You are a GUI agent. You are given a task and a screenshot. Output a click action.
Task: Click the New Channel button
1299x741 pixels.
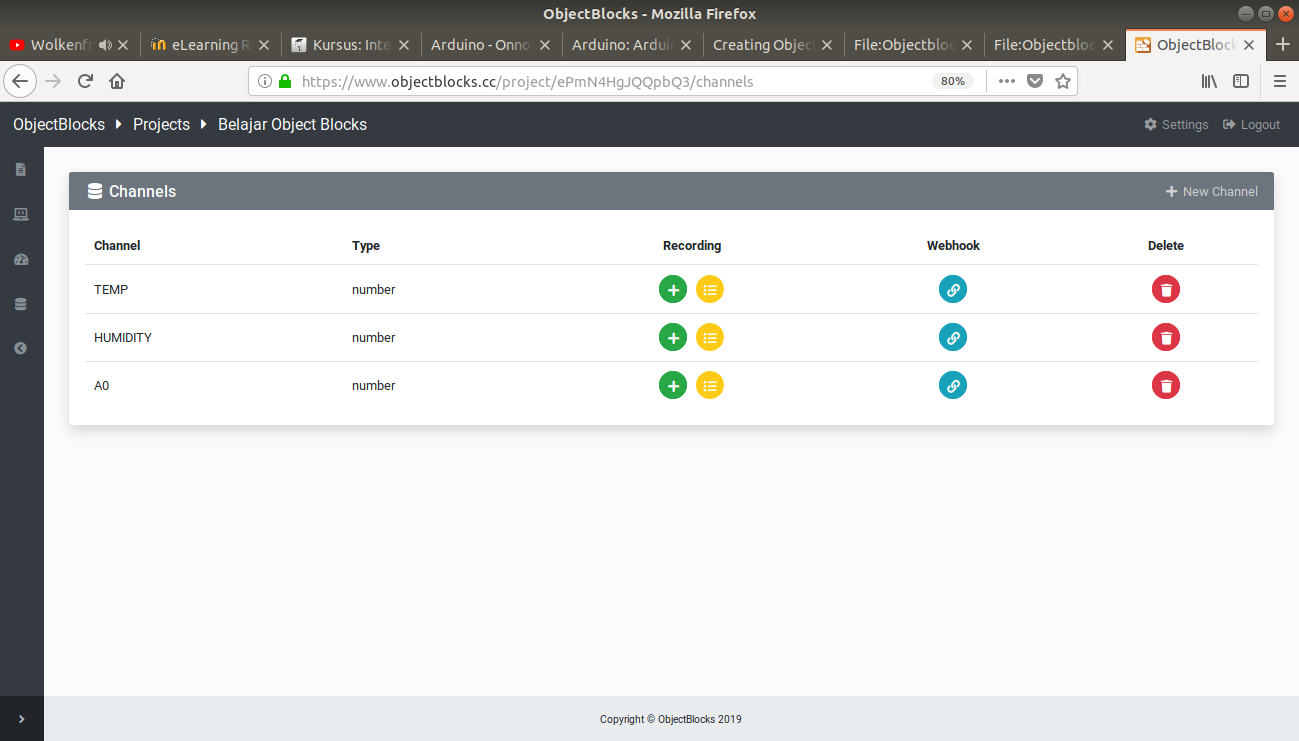pyautogui.click(x=1211, y=191)
